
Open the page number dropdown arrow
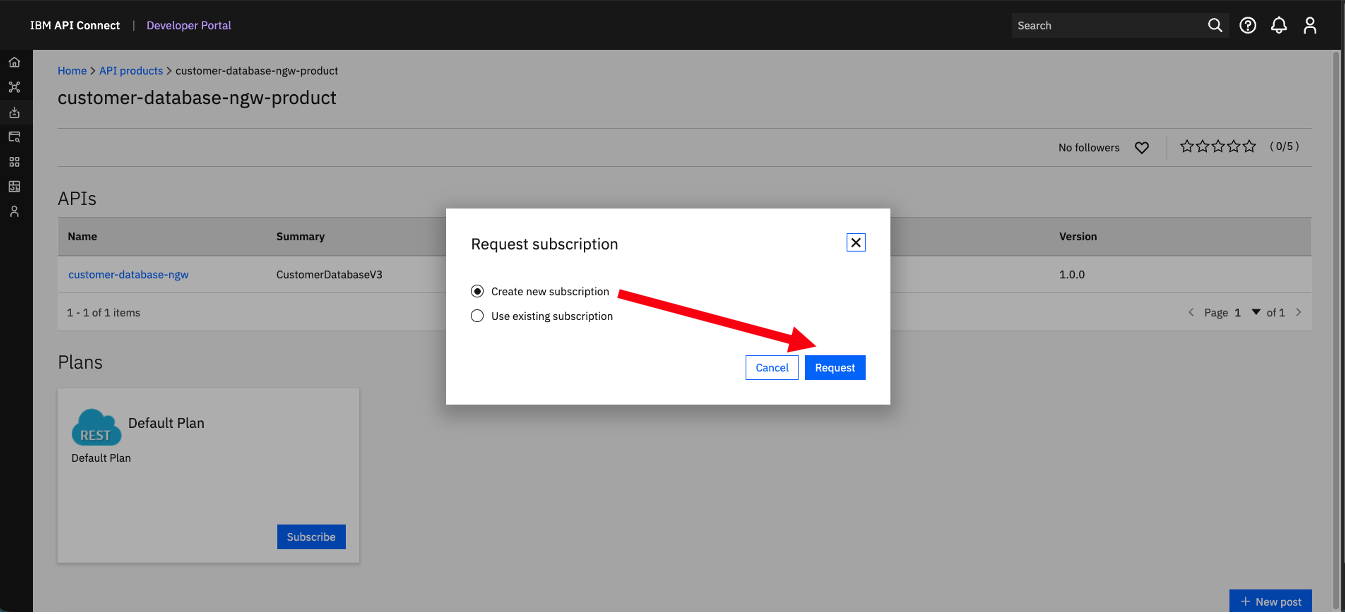pos(1256,312)
